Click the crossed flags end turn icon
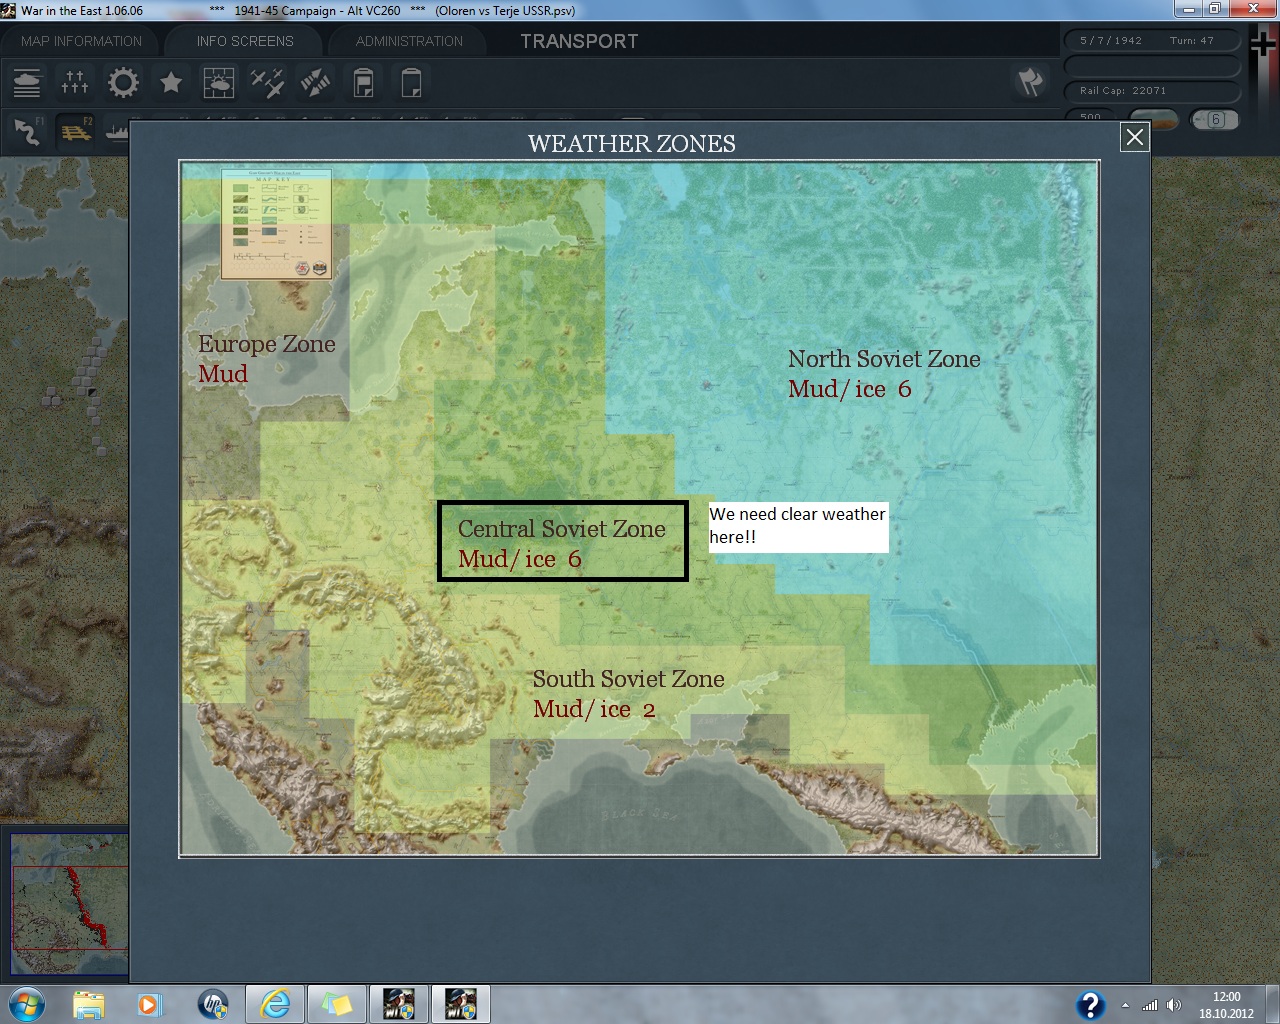This screenshot has height=1024, width=1280. click(1031, 82)
